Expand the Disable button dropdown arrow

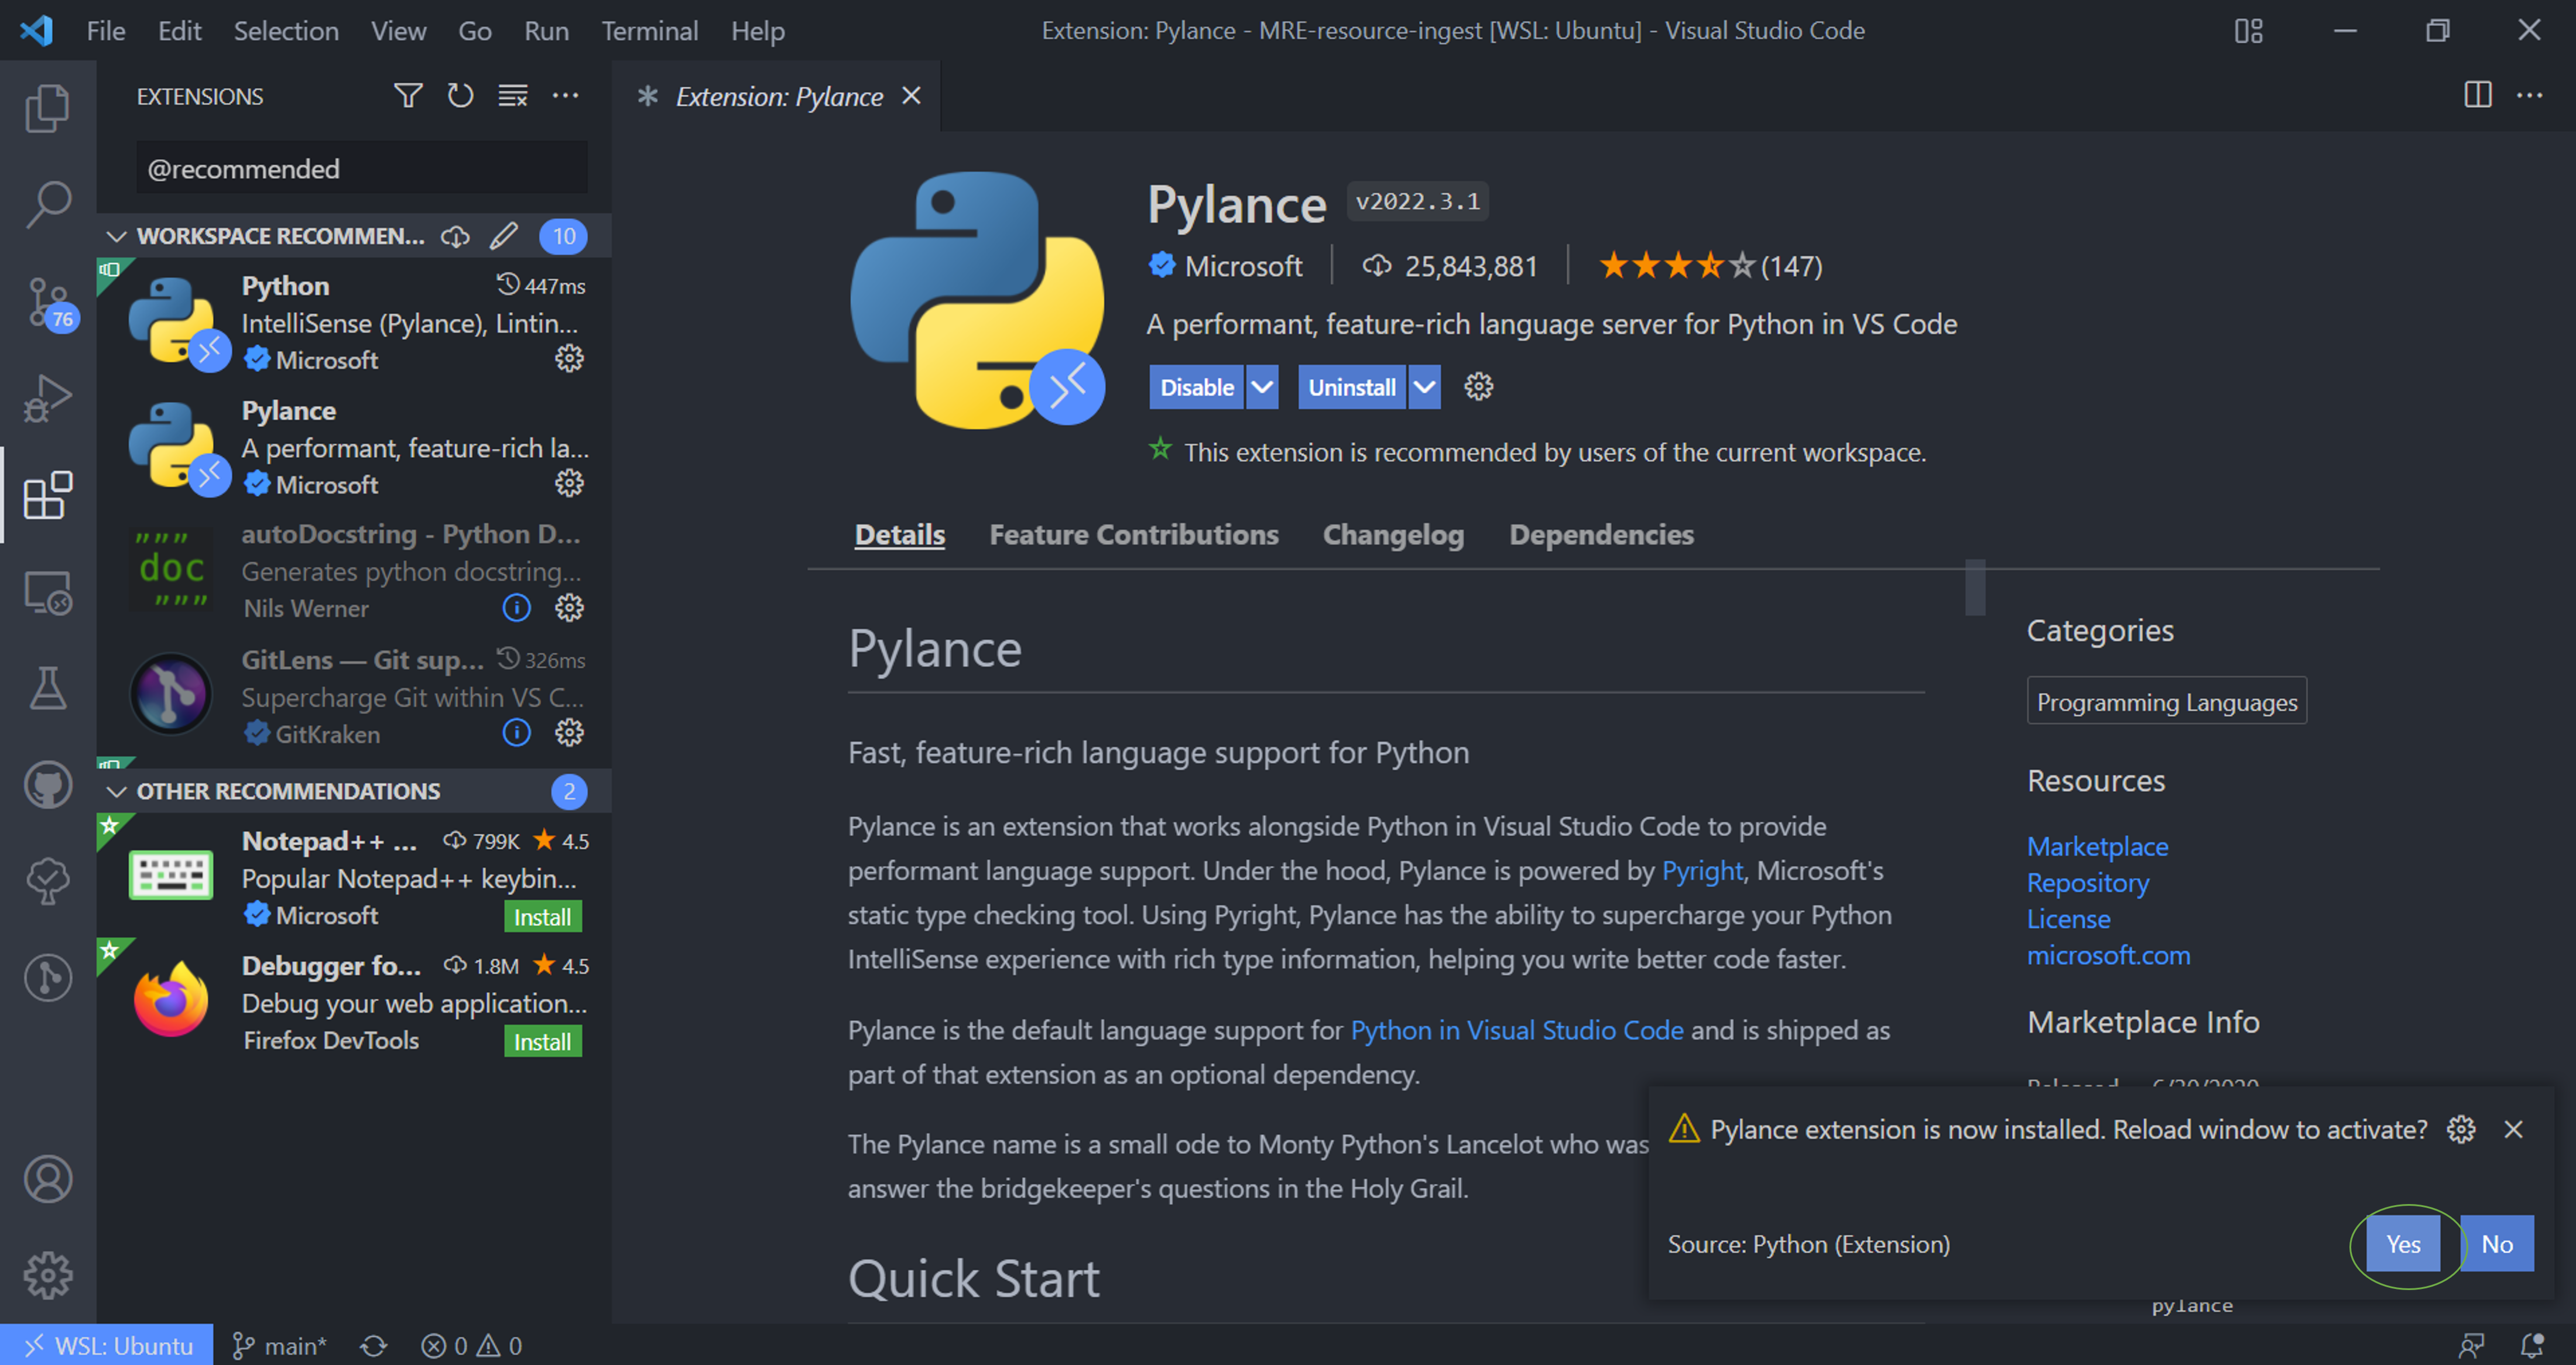1262,387
